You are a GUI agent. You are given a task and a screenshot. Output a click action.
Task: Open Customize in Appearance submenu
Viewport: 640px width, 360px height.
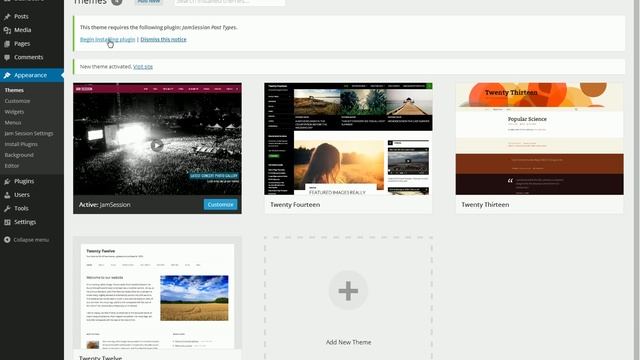coord(18,101)
